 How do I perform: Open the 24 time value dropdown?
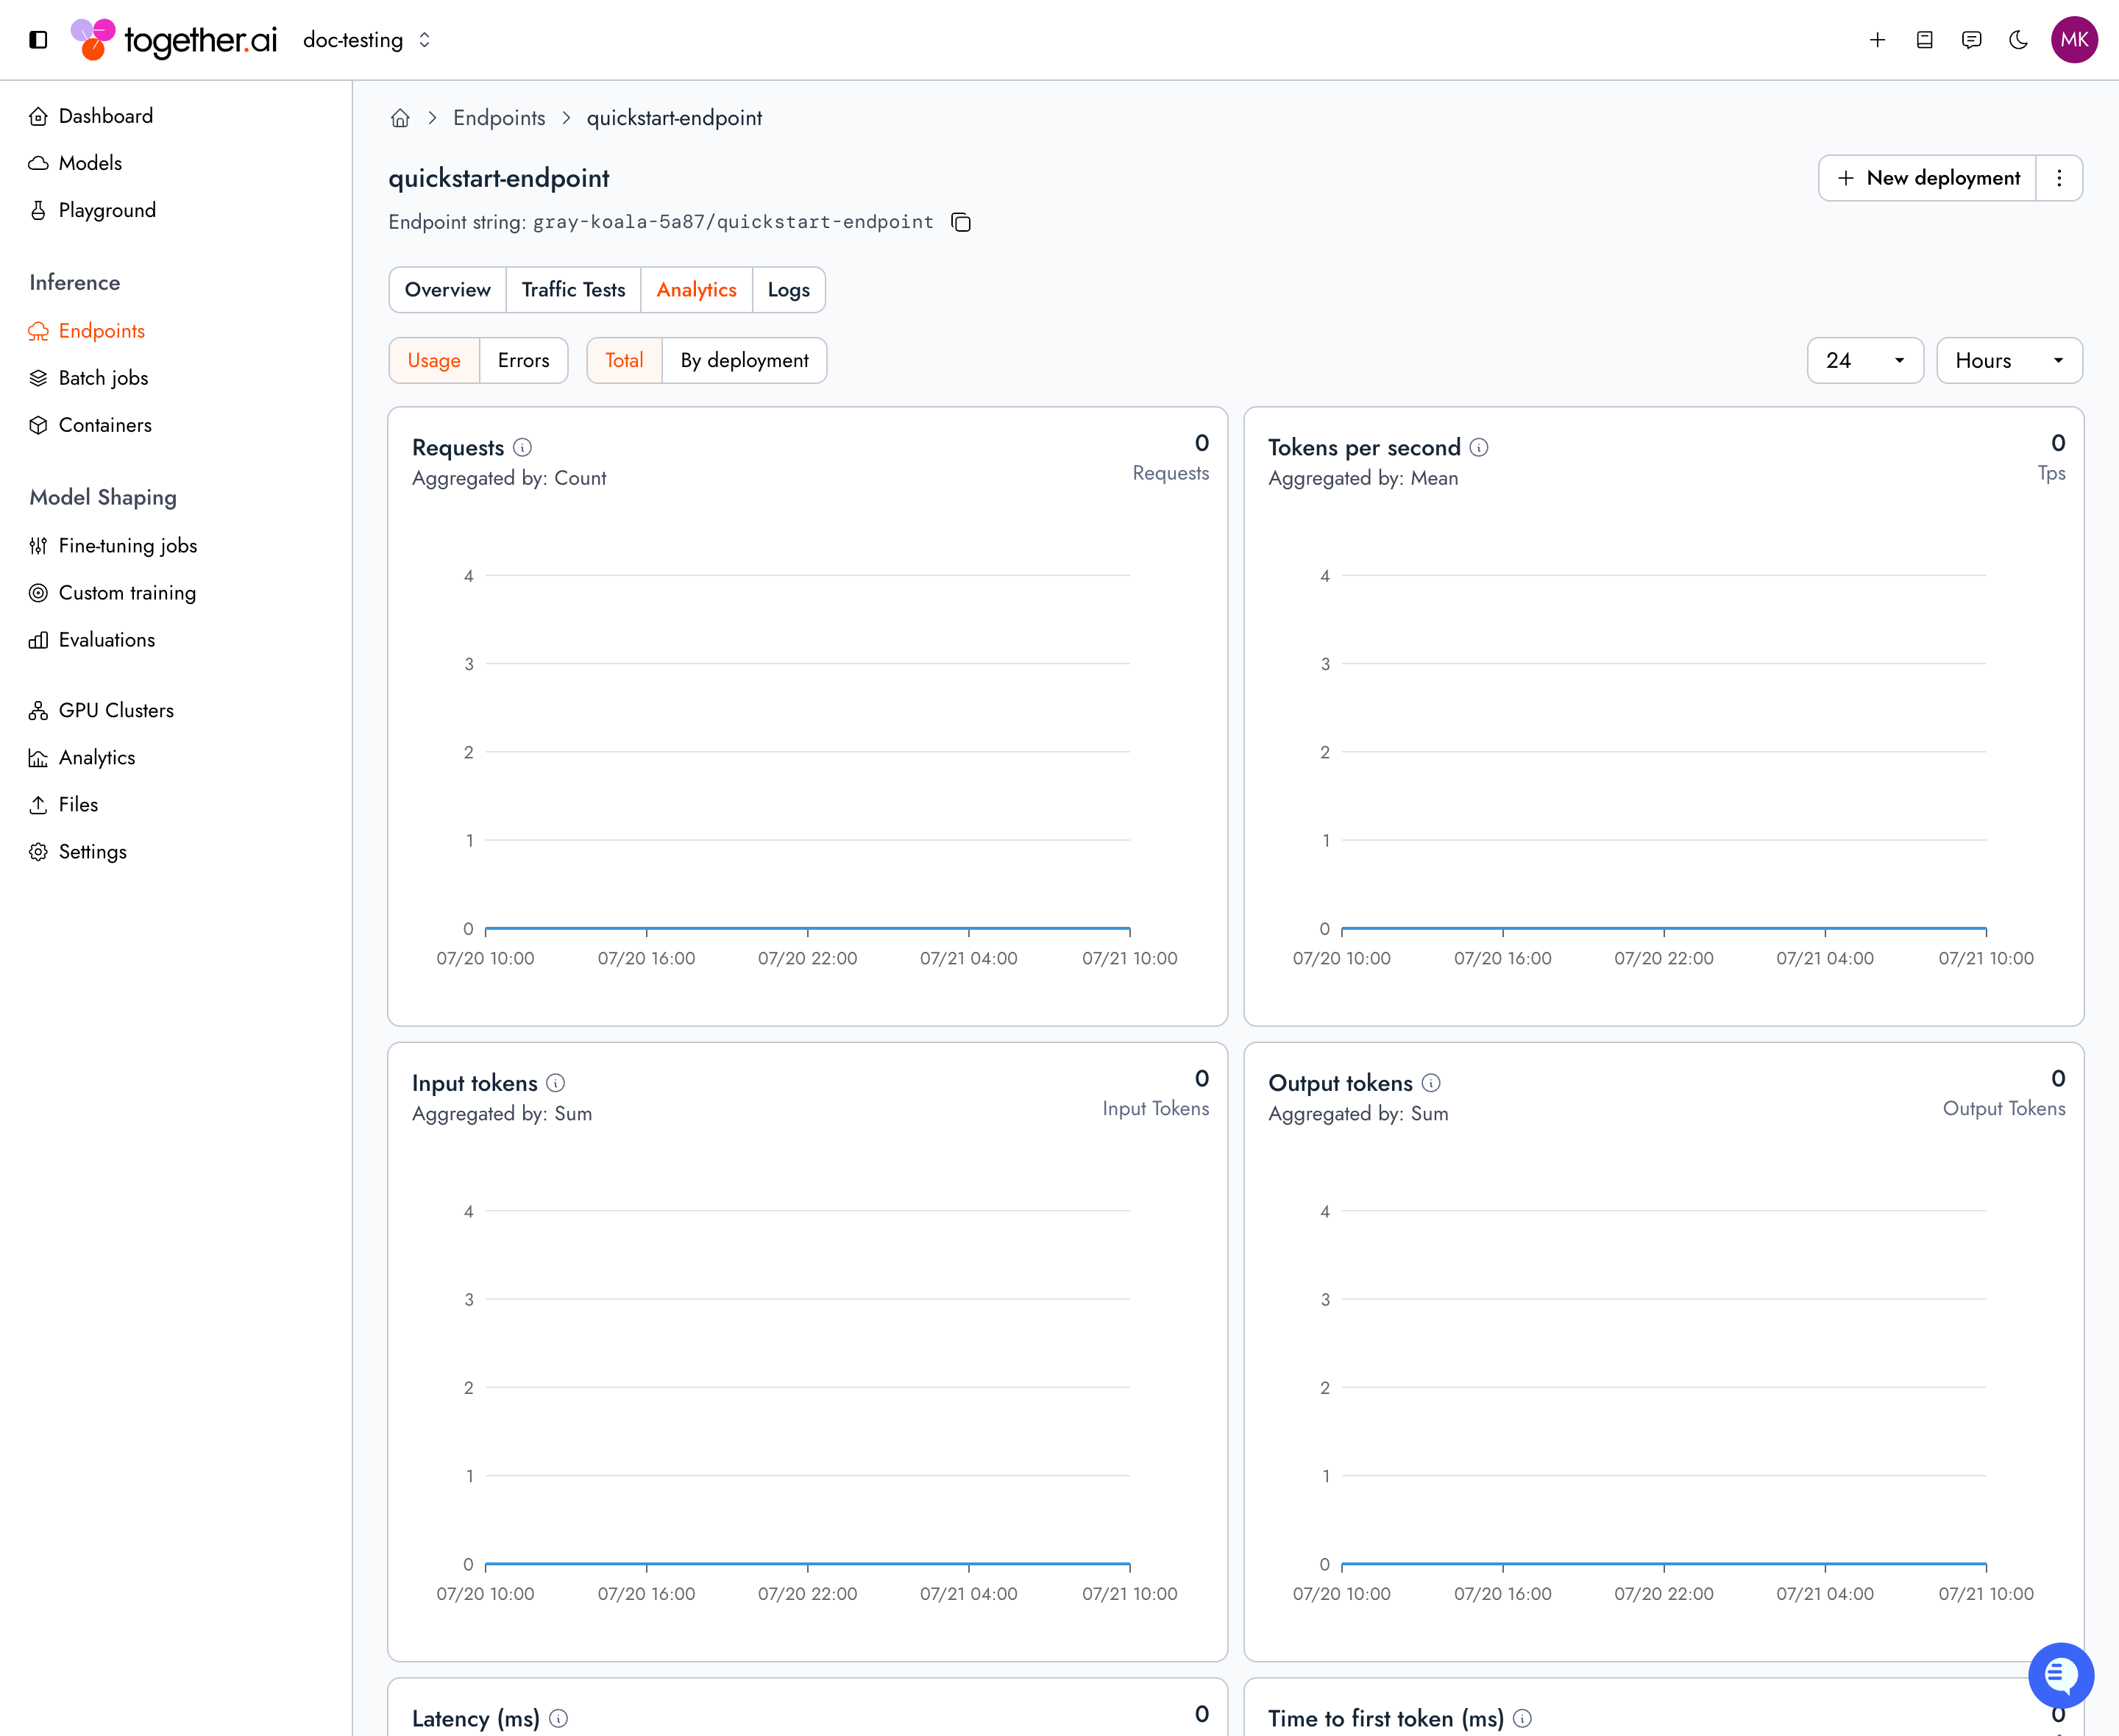pos(1865,361)
